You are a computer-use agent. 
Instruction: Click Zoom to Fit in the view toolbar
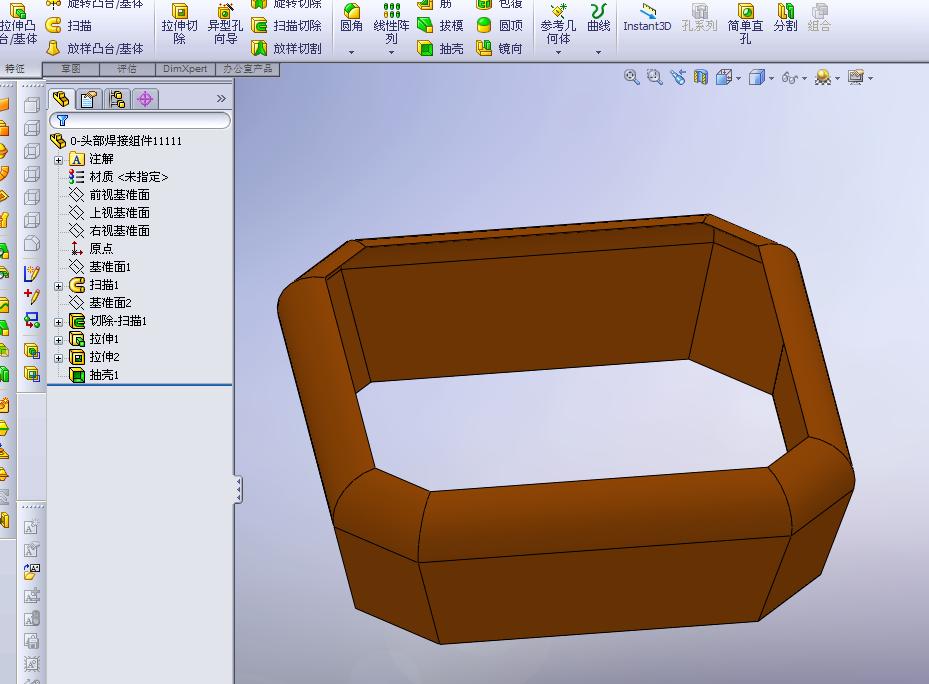(632, 77)
